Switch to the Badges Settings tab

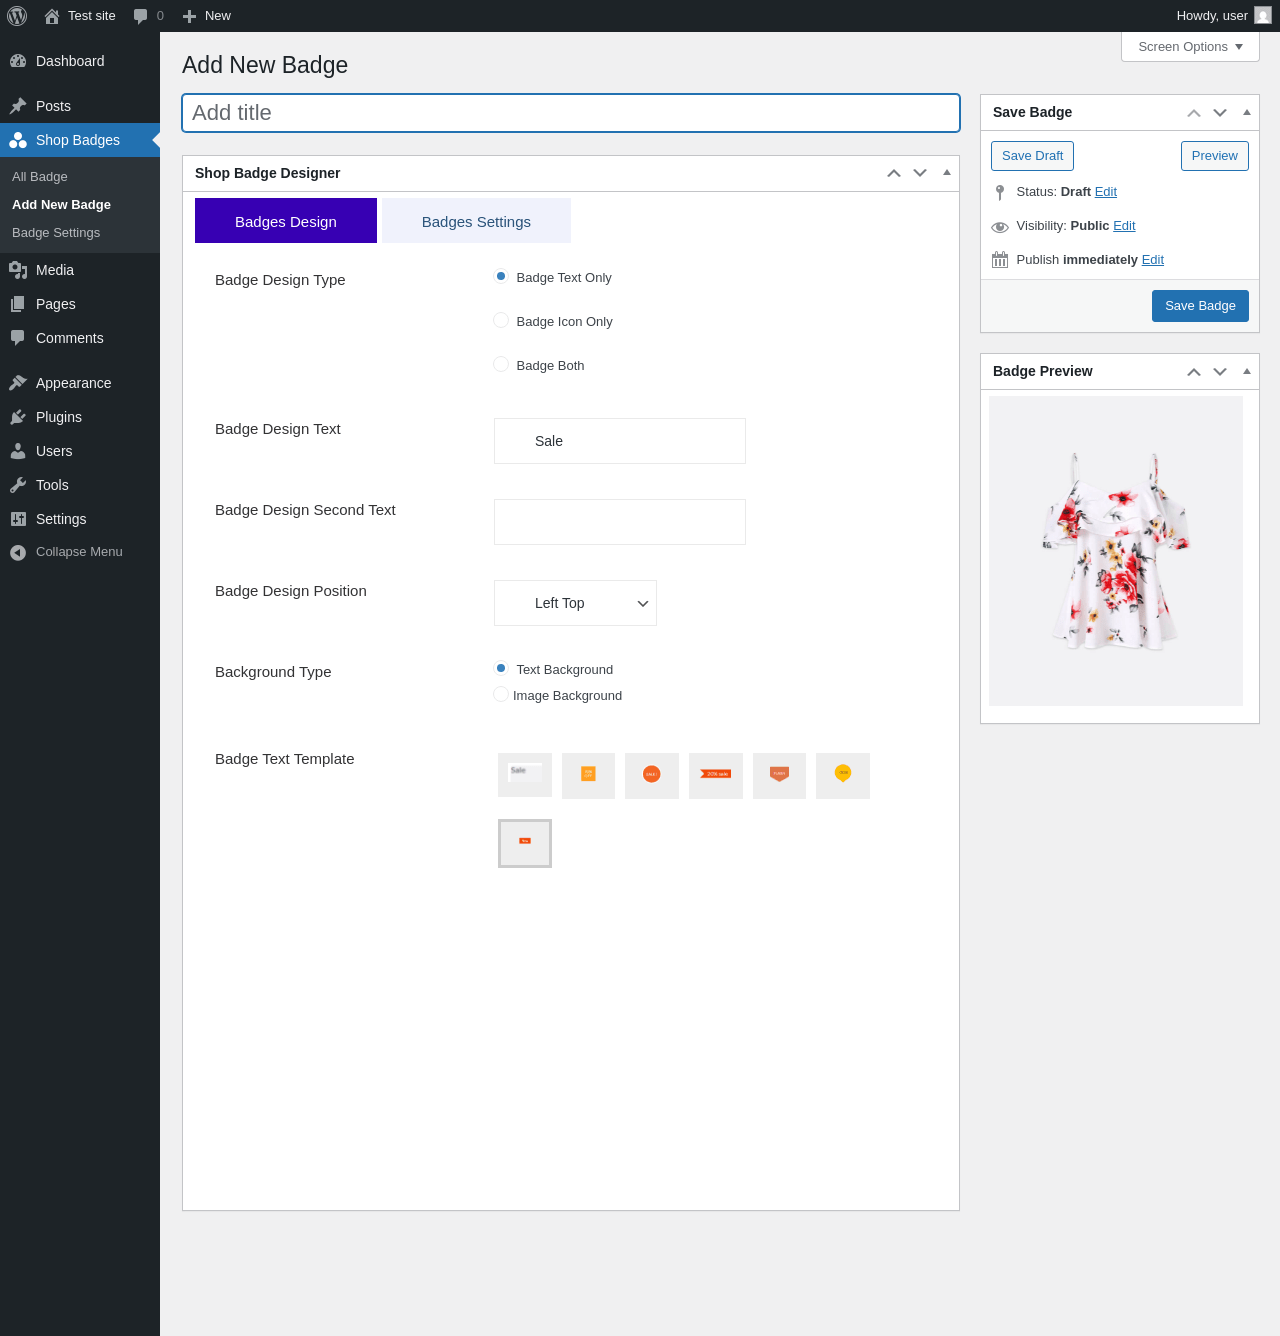click(x=476, y=221)
